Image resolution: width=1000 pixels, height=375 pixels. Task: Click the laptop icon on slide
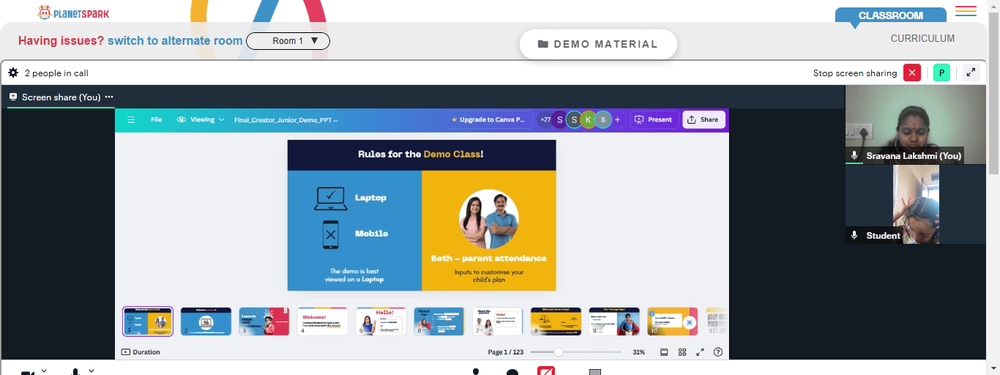[330, 198]
